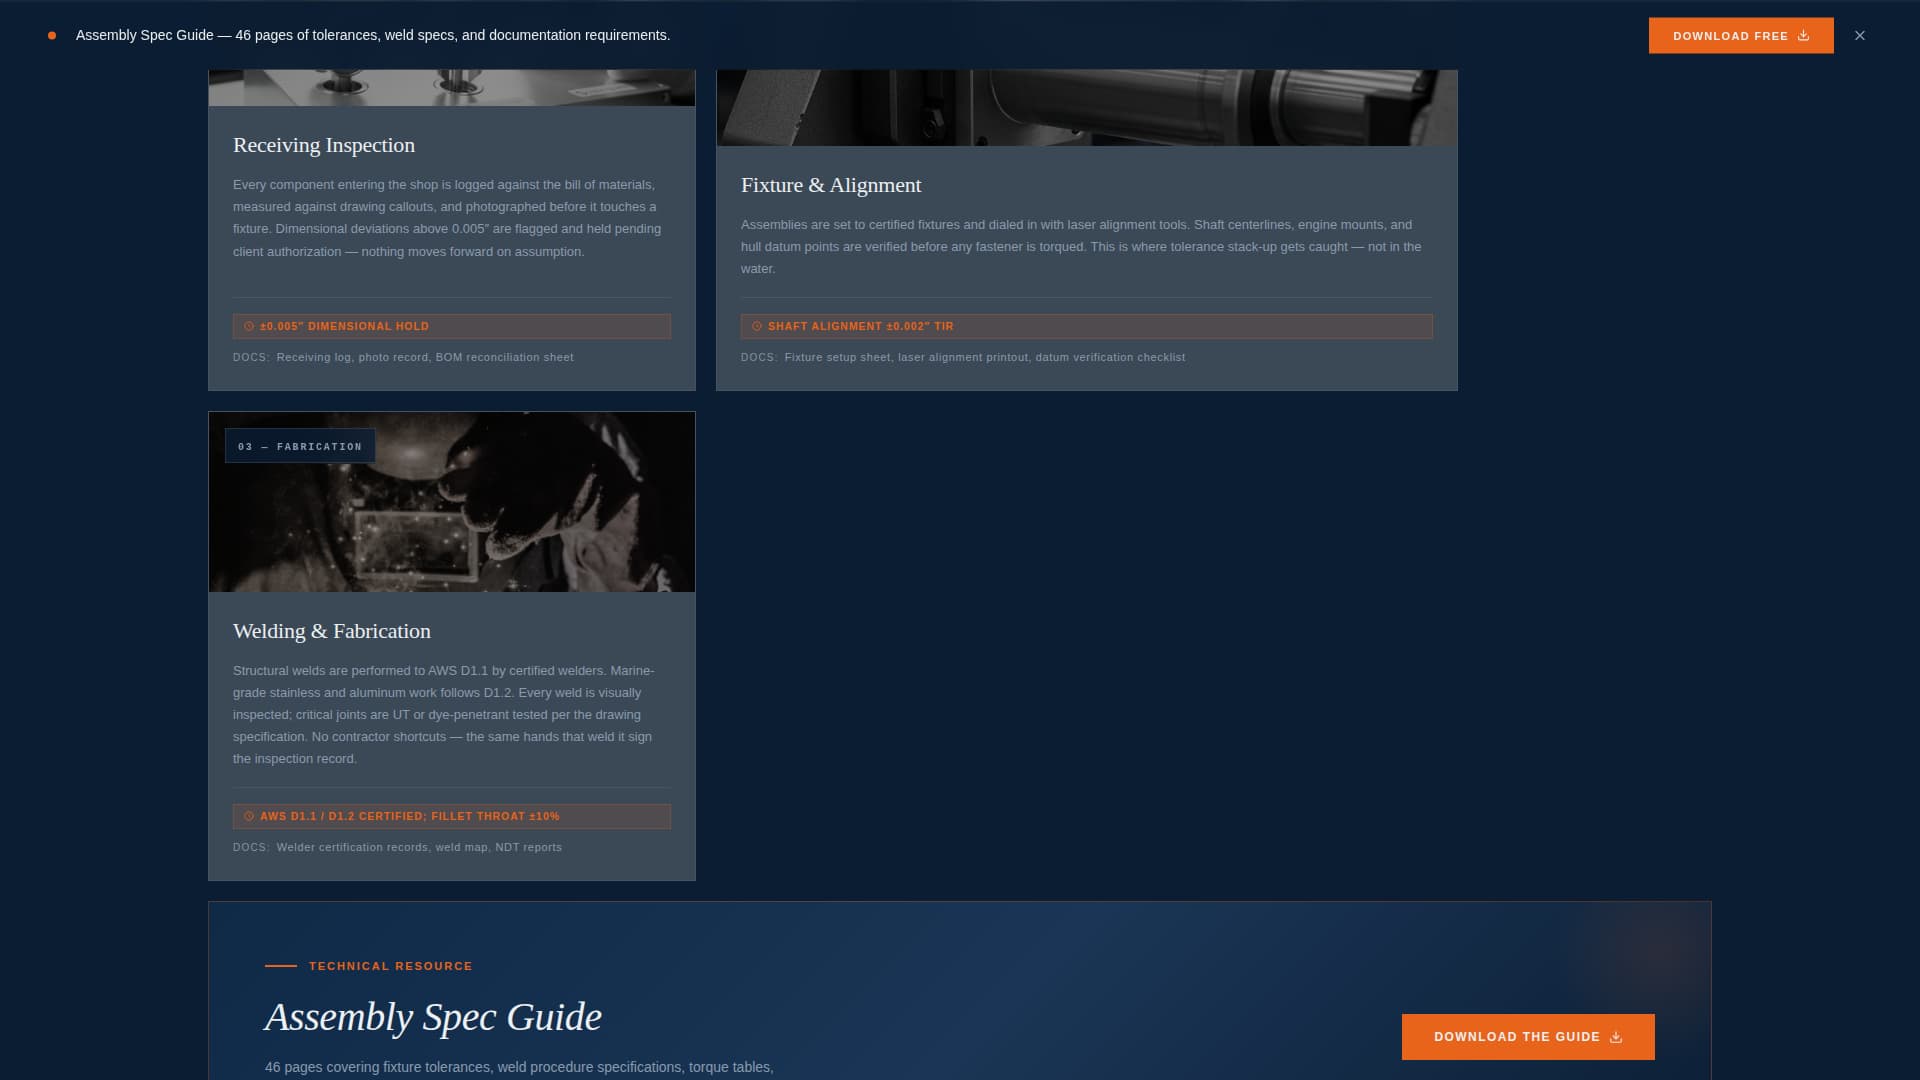Toggle the FILLET THROAT ±10% spec badge
This screenshot has height=1080, width=1920.
click(451, 816)
